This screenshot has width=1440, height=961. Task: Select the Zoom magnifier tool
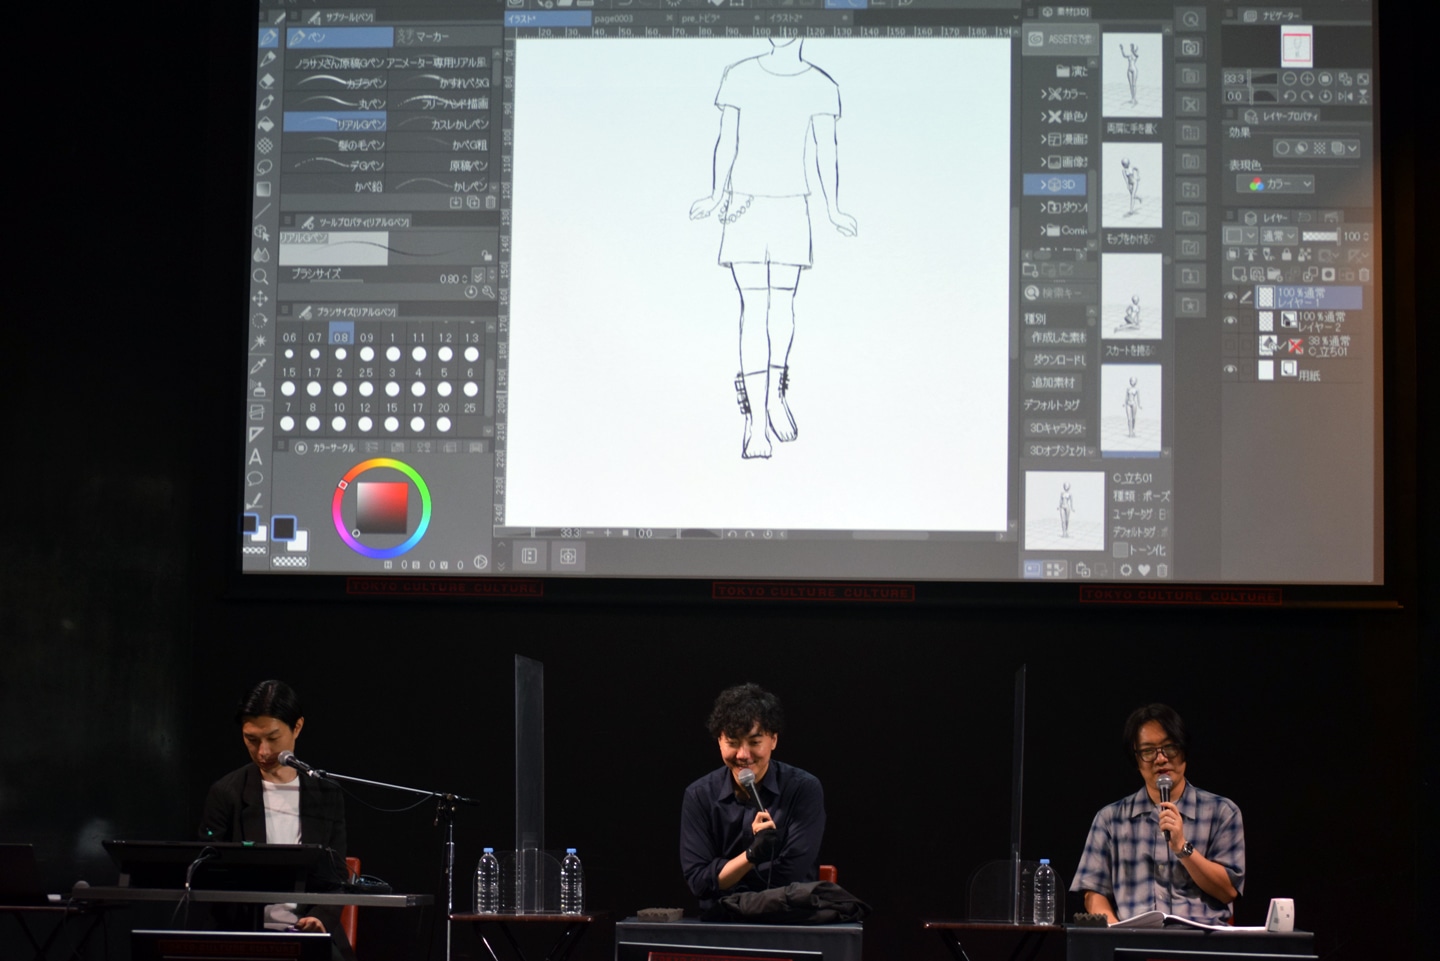click(261, 276)
